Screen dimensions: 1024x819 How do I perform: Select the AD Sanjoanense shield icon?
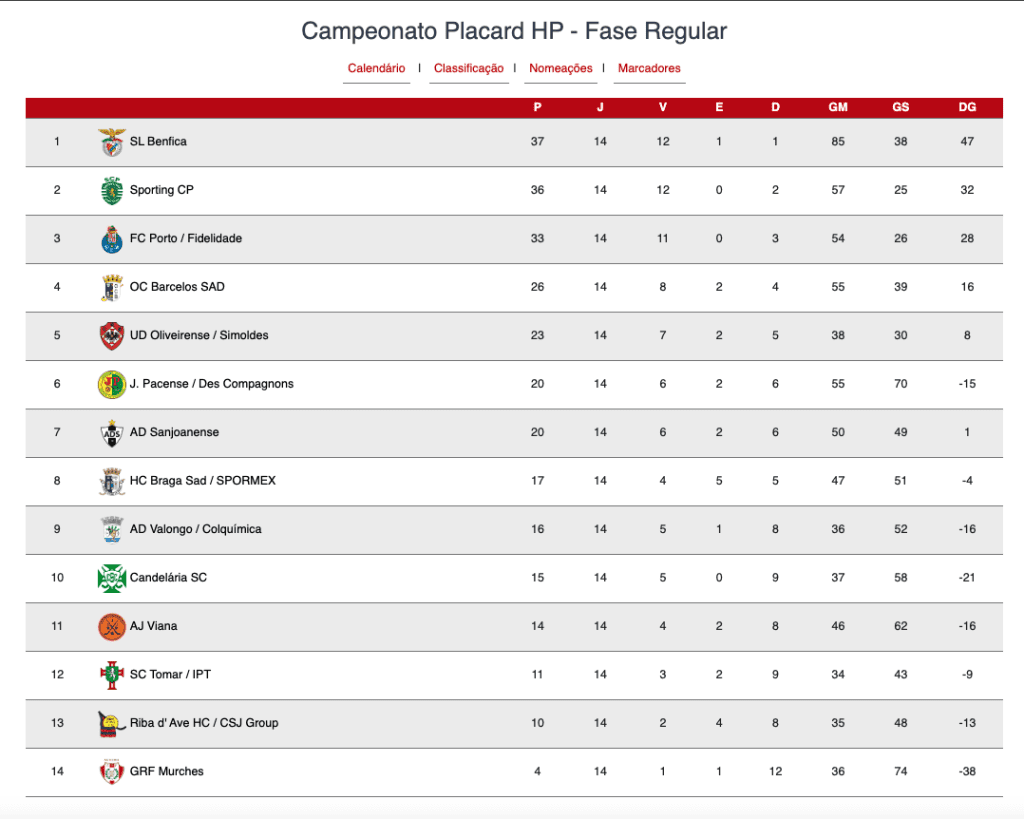pos(112,432)
